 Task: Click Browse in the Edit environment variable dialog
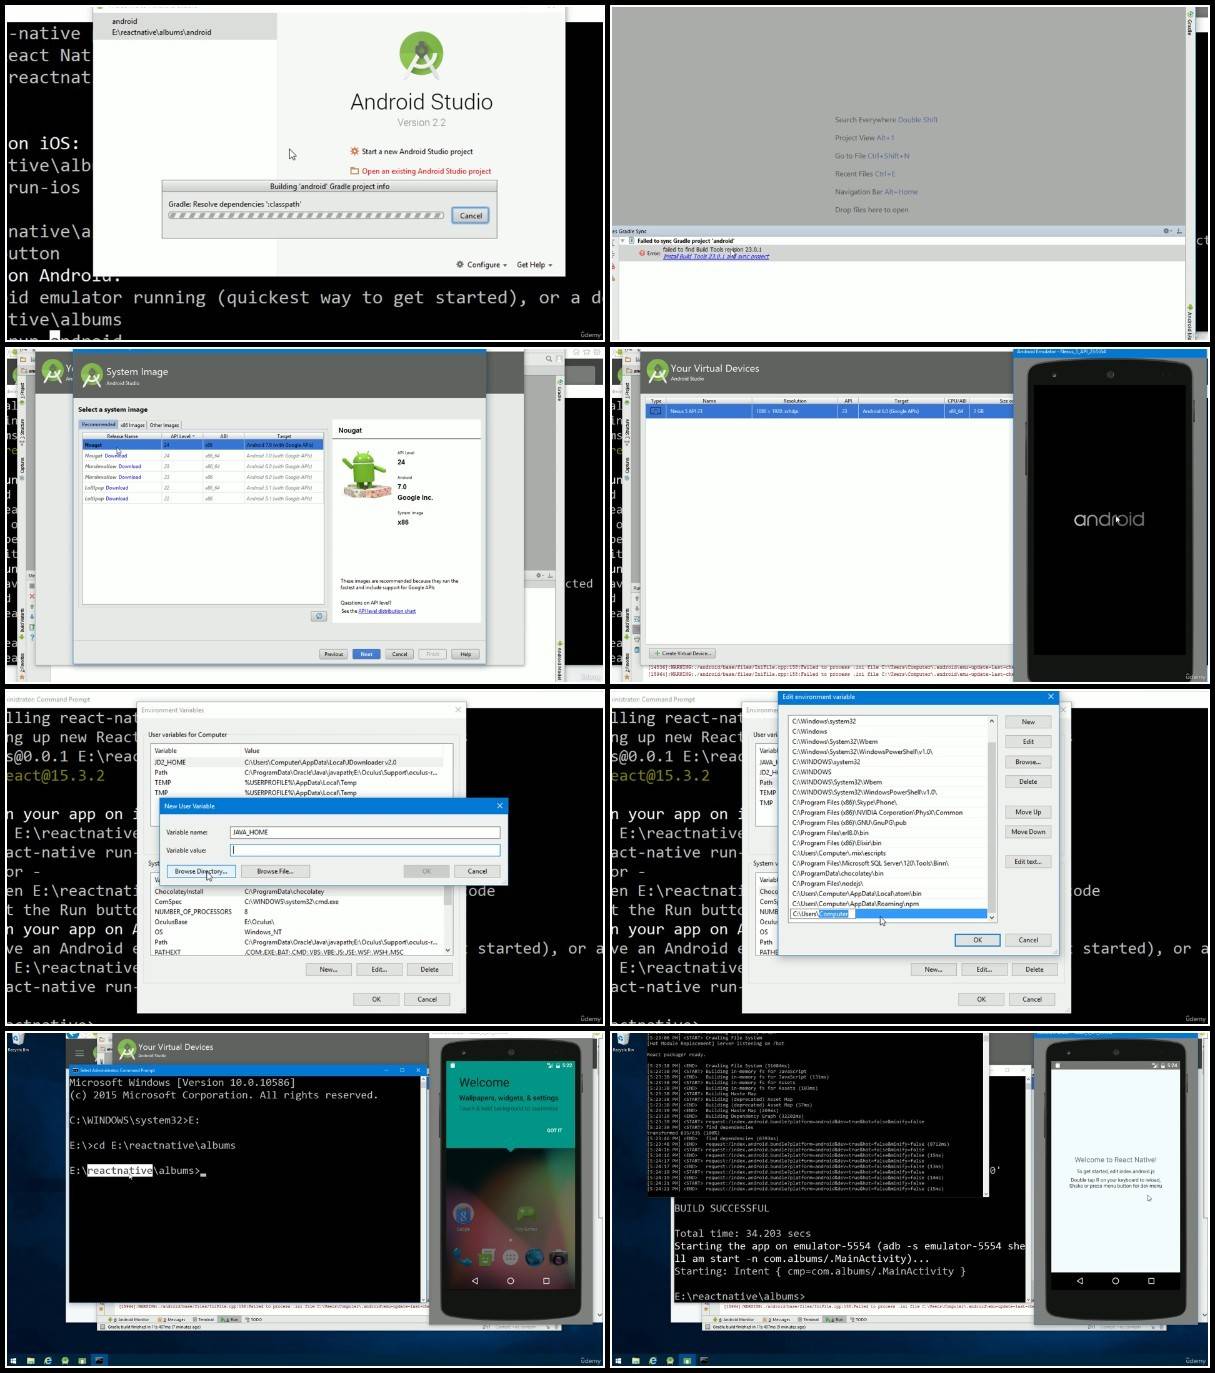[x=1028, y=762]
